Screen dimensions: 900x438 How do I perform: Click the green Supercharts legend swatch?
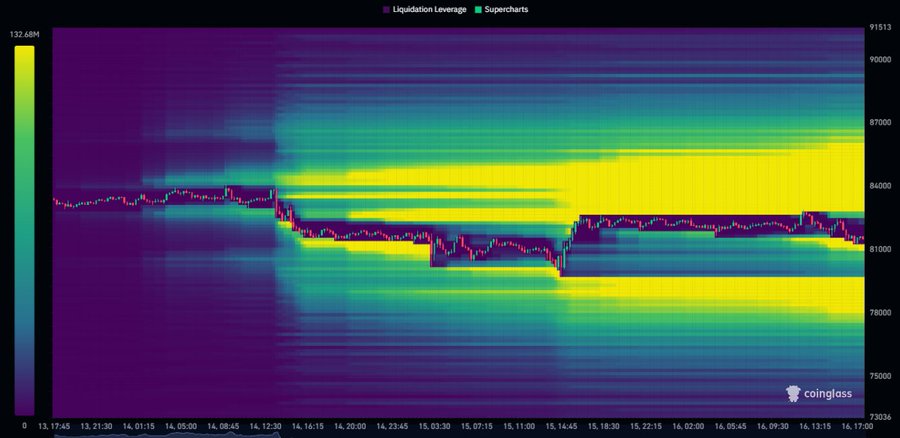tap(478, 10)
